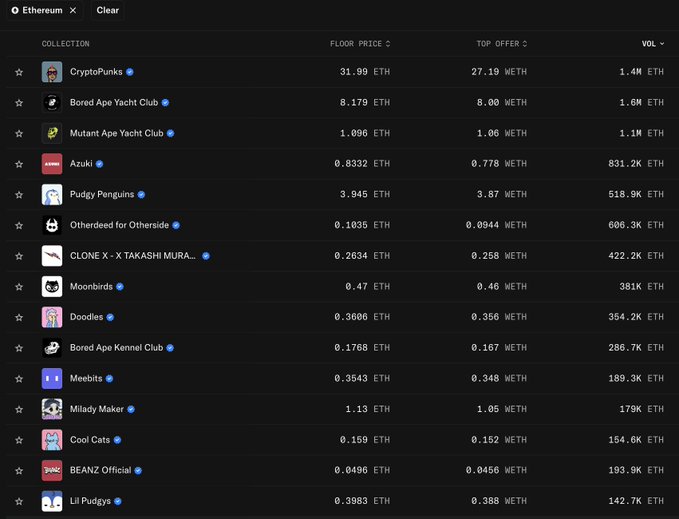The width and height of the screenshot is (679, 519).
Task: Open the Bored Ape Yacht Club link
Action: pos(114,103)
